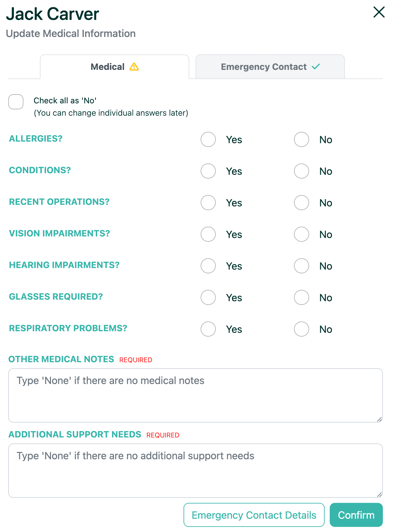Select Yes for Glasses Required
Viewport: 393px width, 531px height.
(x=208, y=297)
